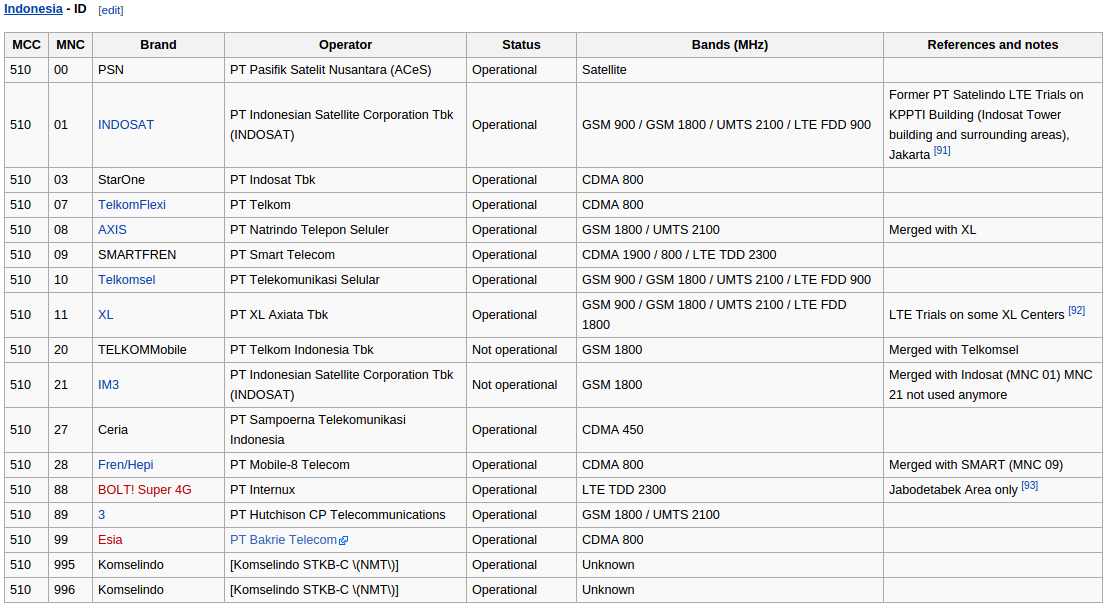The image size is (1109, 608).
Task: Select the PT Telkom operator cell
Action: [345, 204]
